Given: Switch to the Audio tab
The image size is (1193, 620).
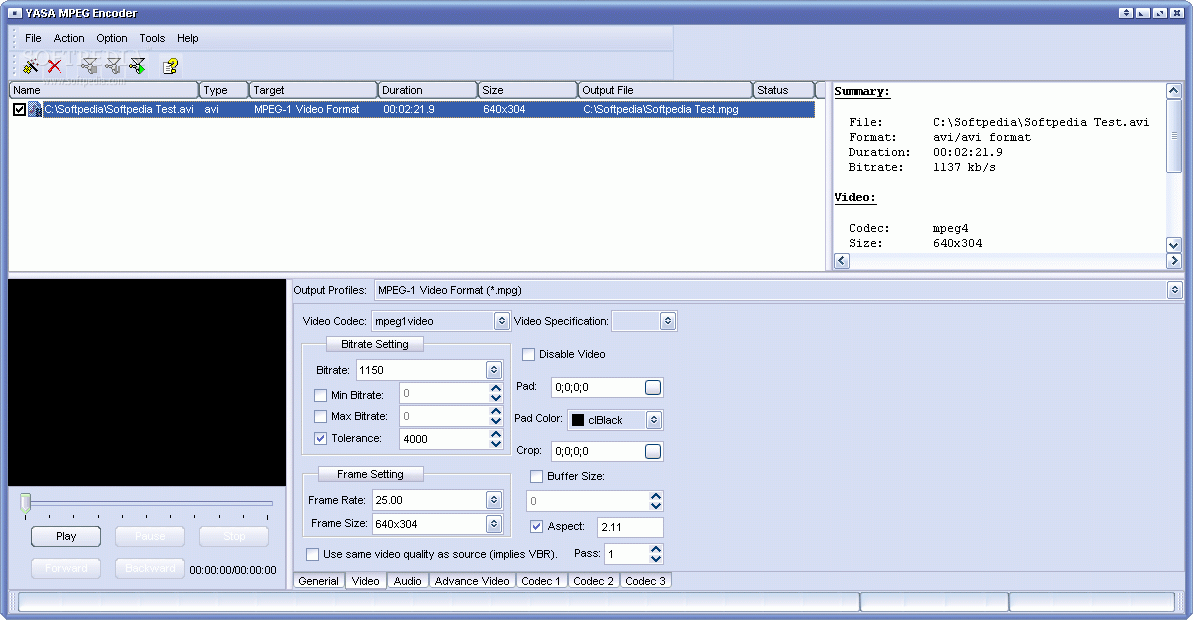Looking at the screenshot, I should (407, 581).
